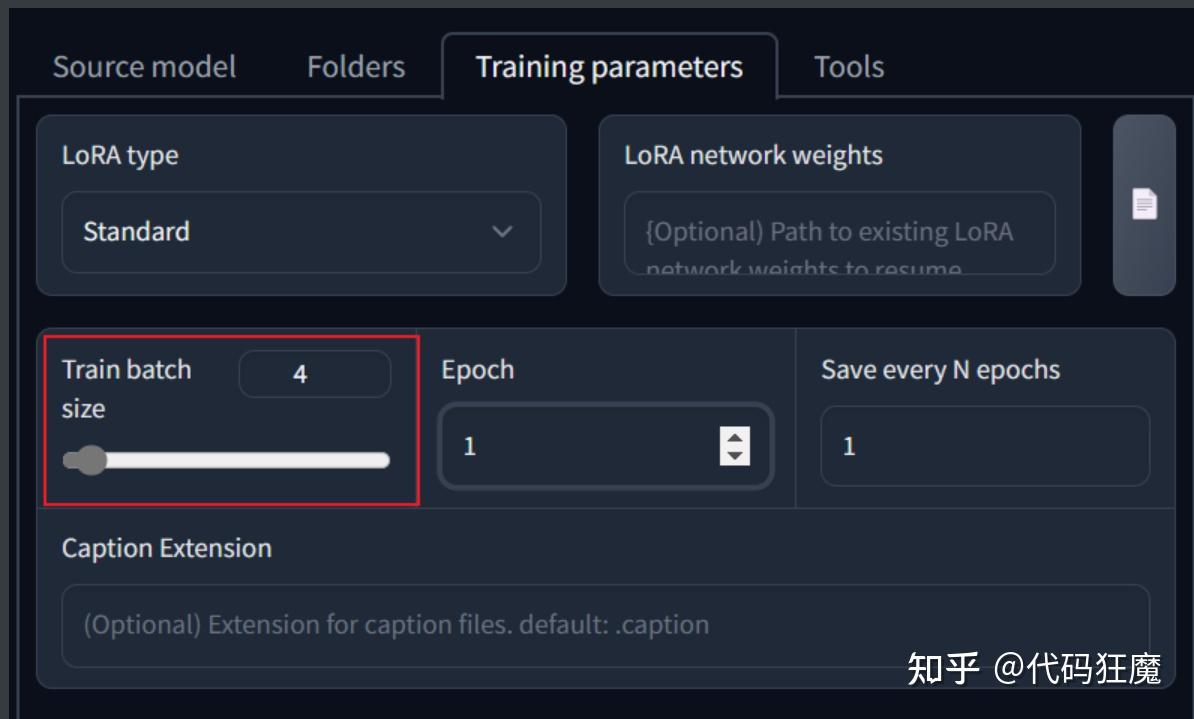Focus the Train batch size number box
This screenshot has width=1194, height=719.
pyautogui.click(x=314, y=375)
